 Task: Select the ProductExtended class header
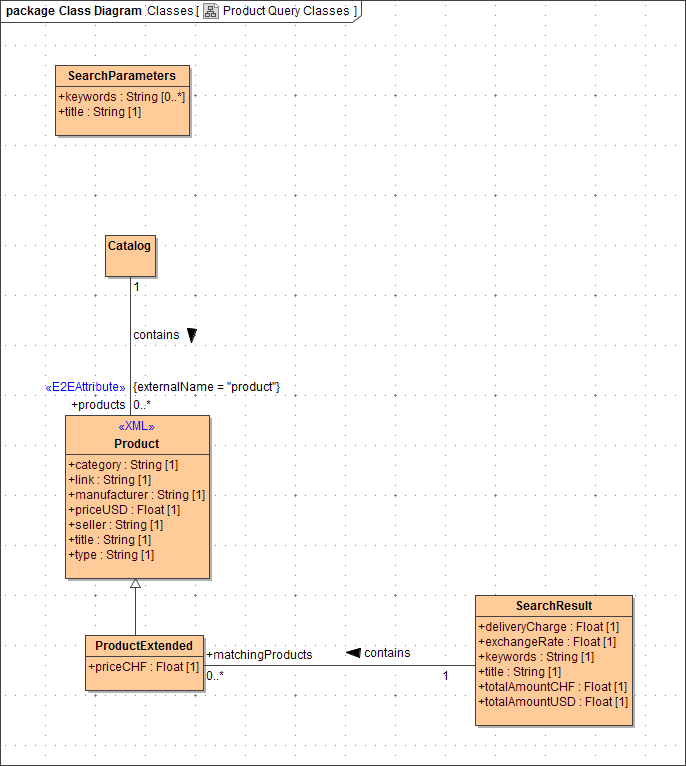click(145, 646)
